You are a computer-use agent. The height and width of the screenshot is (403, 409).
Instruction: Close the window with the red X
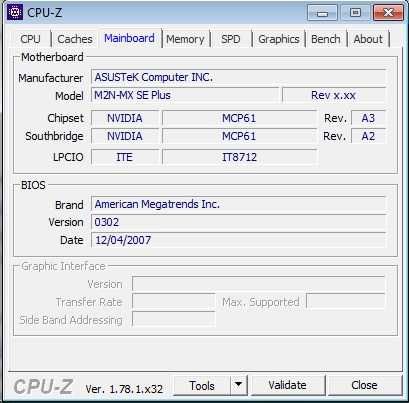pyautogui.click(x=388, y=13)
